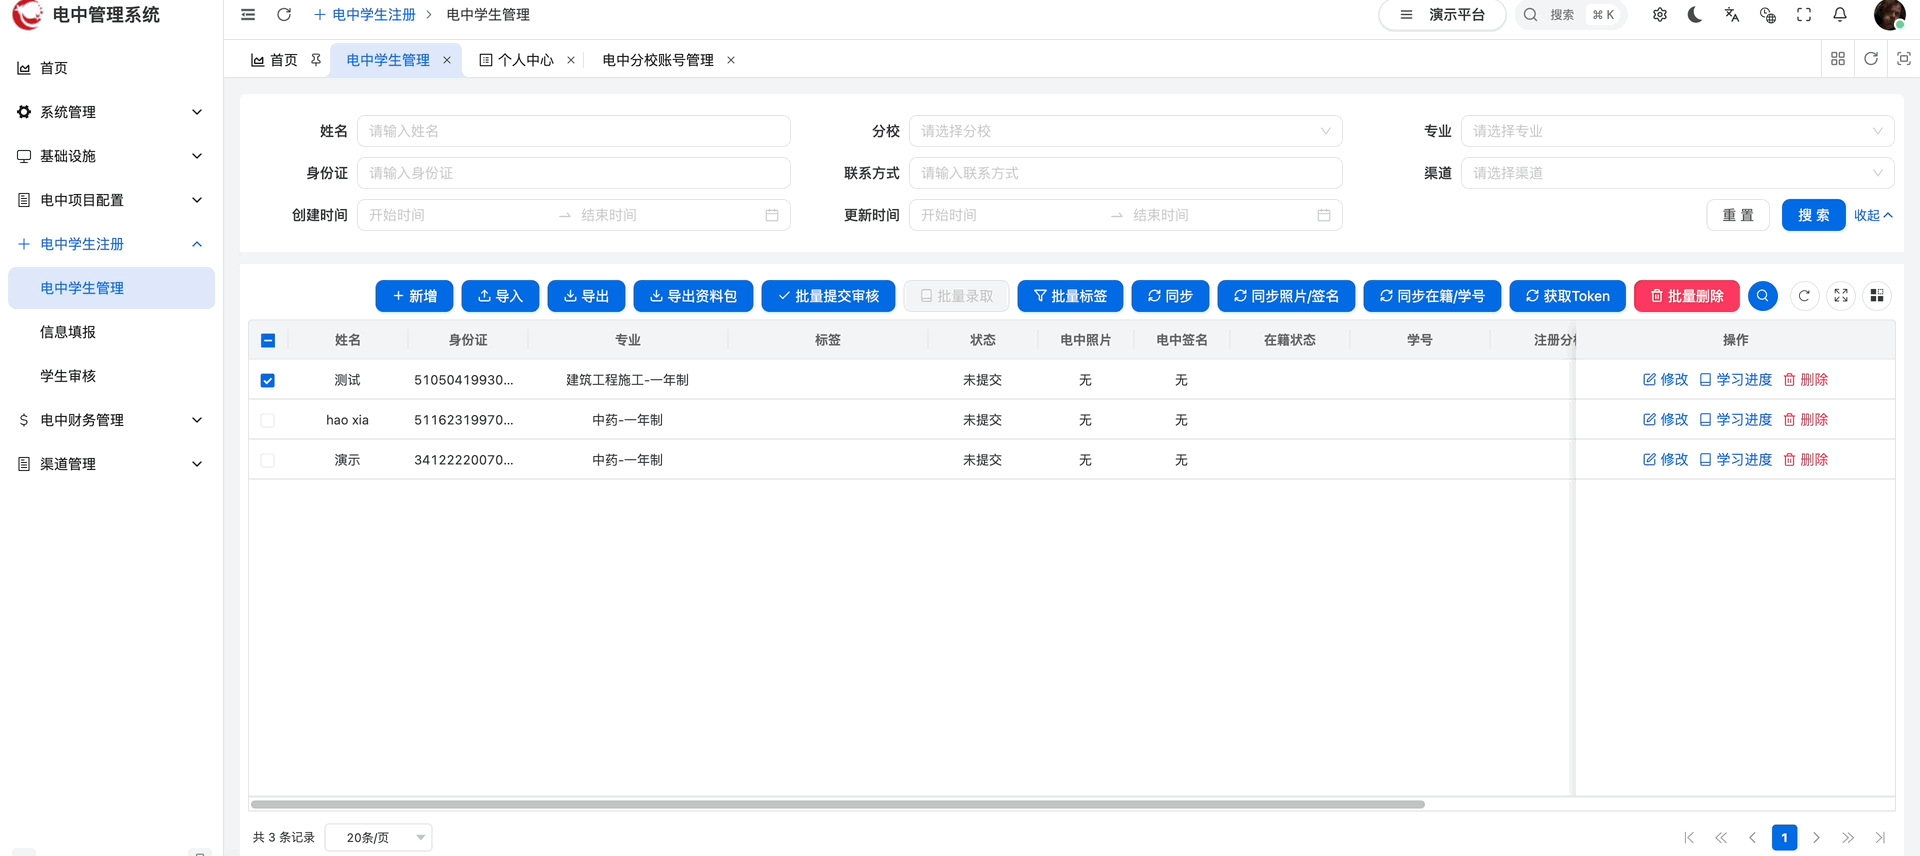Click the header 搜索 box
The height and width of the screenshot is (856, 1920).
pyautogui.click(x=1570, y=15)
